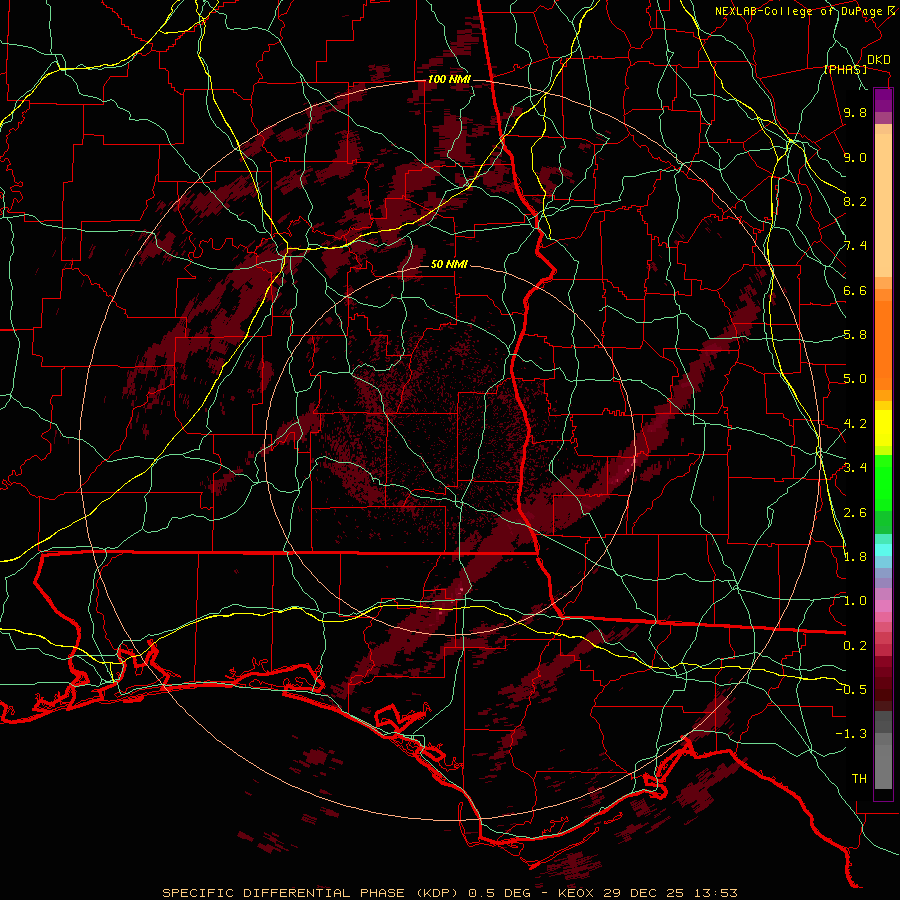Click the 50 NMI range ring label
The image size is (900, 900).
(x=449, y=264)
